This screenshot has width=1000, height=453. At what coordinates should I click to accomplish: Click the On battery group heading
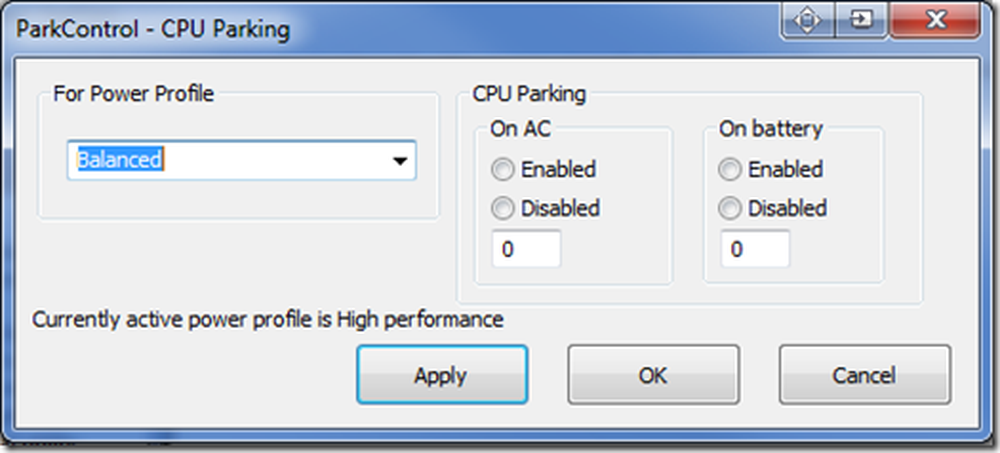(x=770, y=129)
